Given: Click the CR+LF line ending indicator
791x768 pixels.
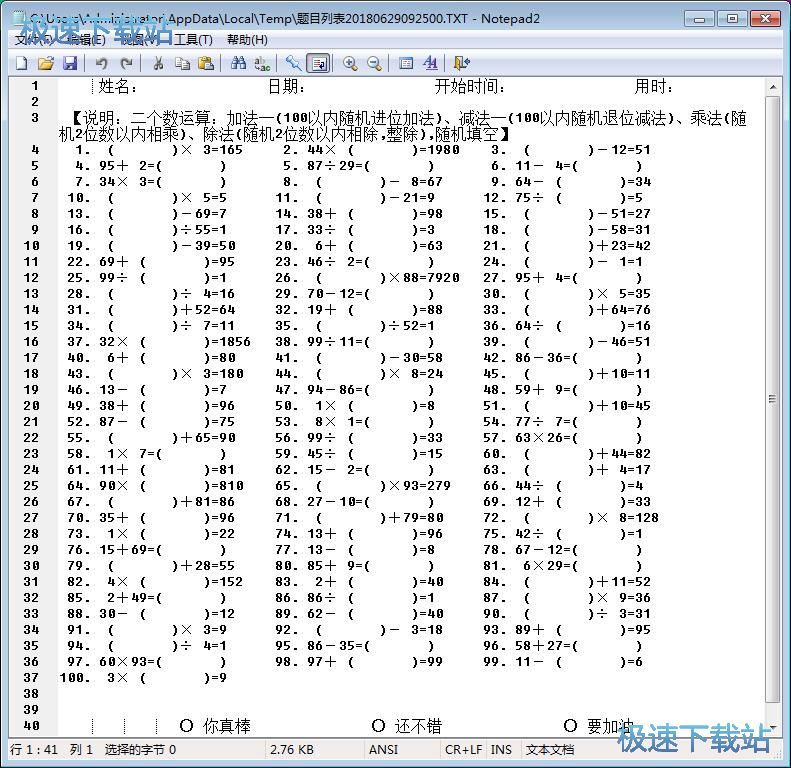Looking at the screenshot, I should 463,750.
